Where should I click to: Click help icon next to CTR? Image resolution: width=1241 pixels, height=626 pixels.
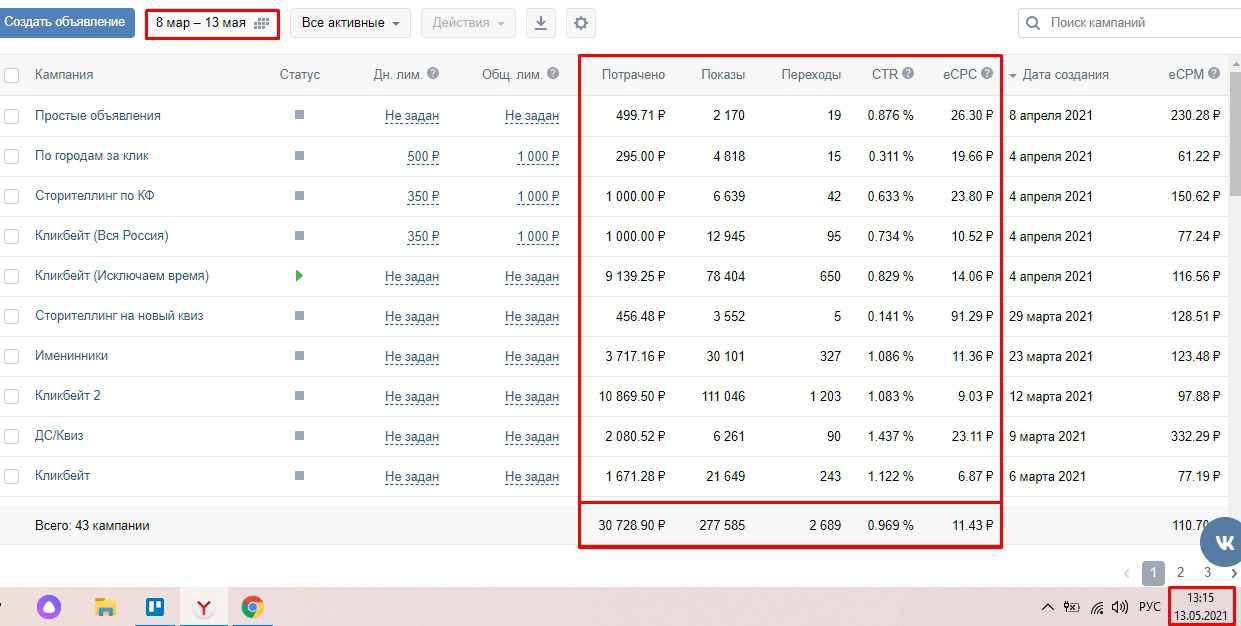pyautogui.click(x=908, y=74)
